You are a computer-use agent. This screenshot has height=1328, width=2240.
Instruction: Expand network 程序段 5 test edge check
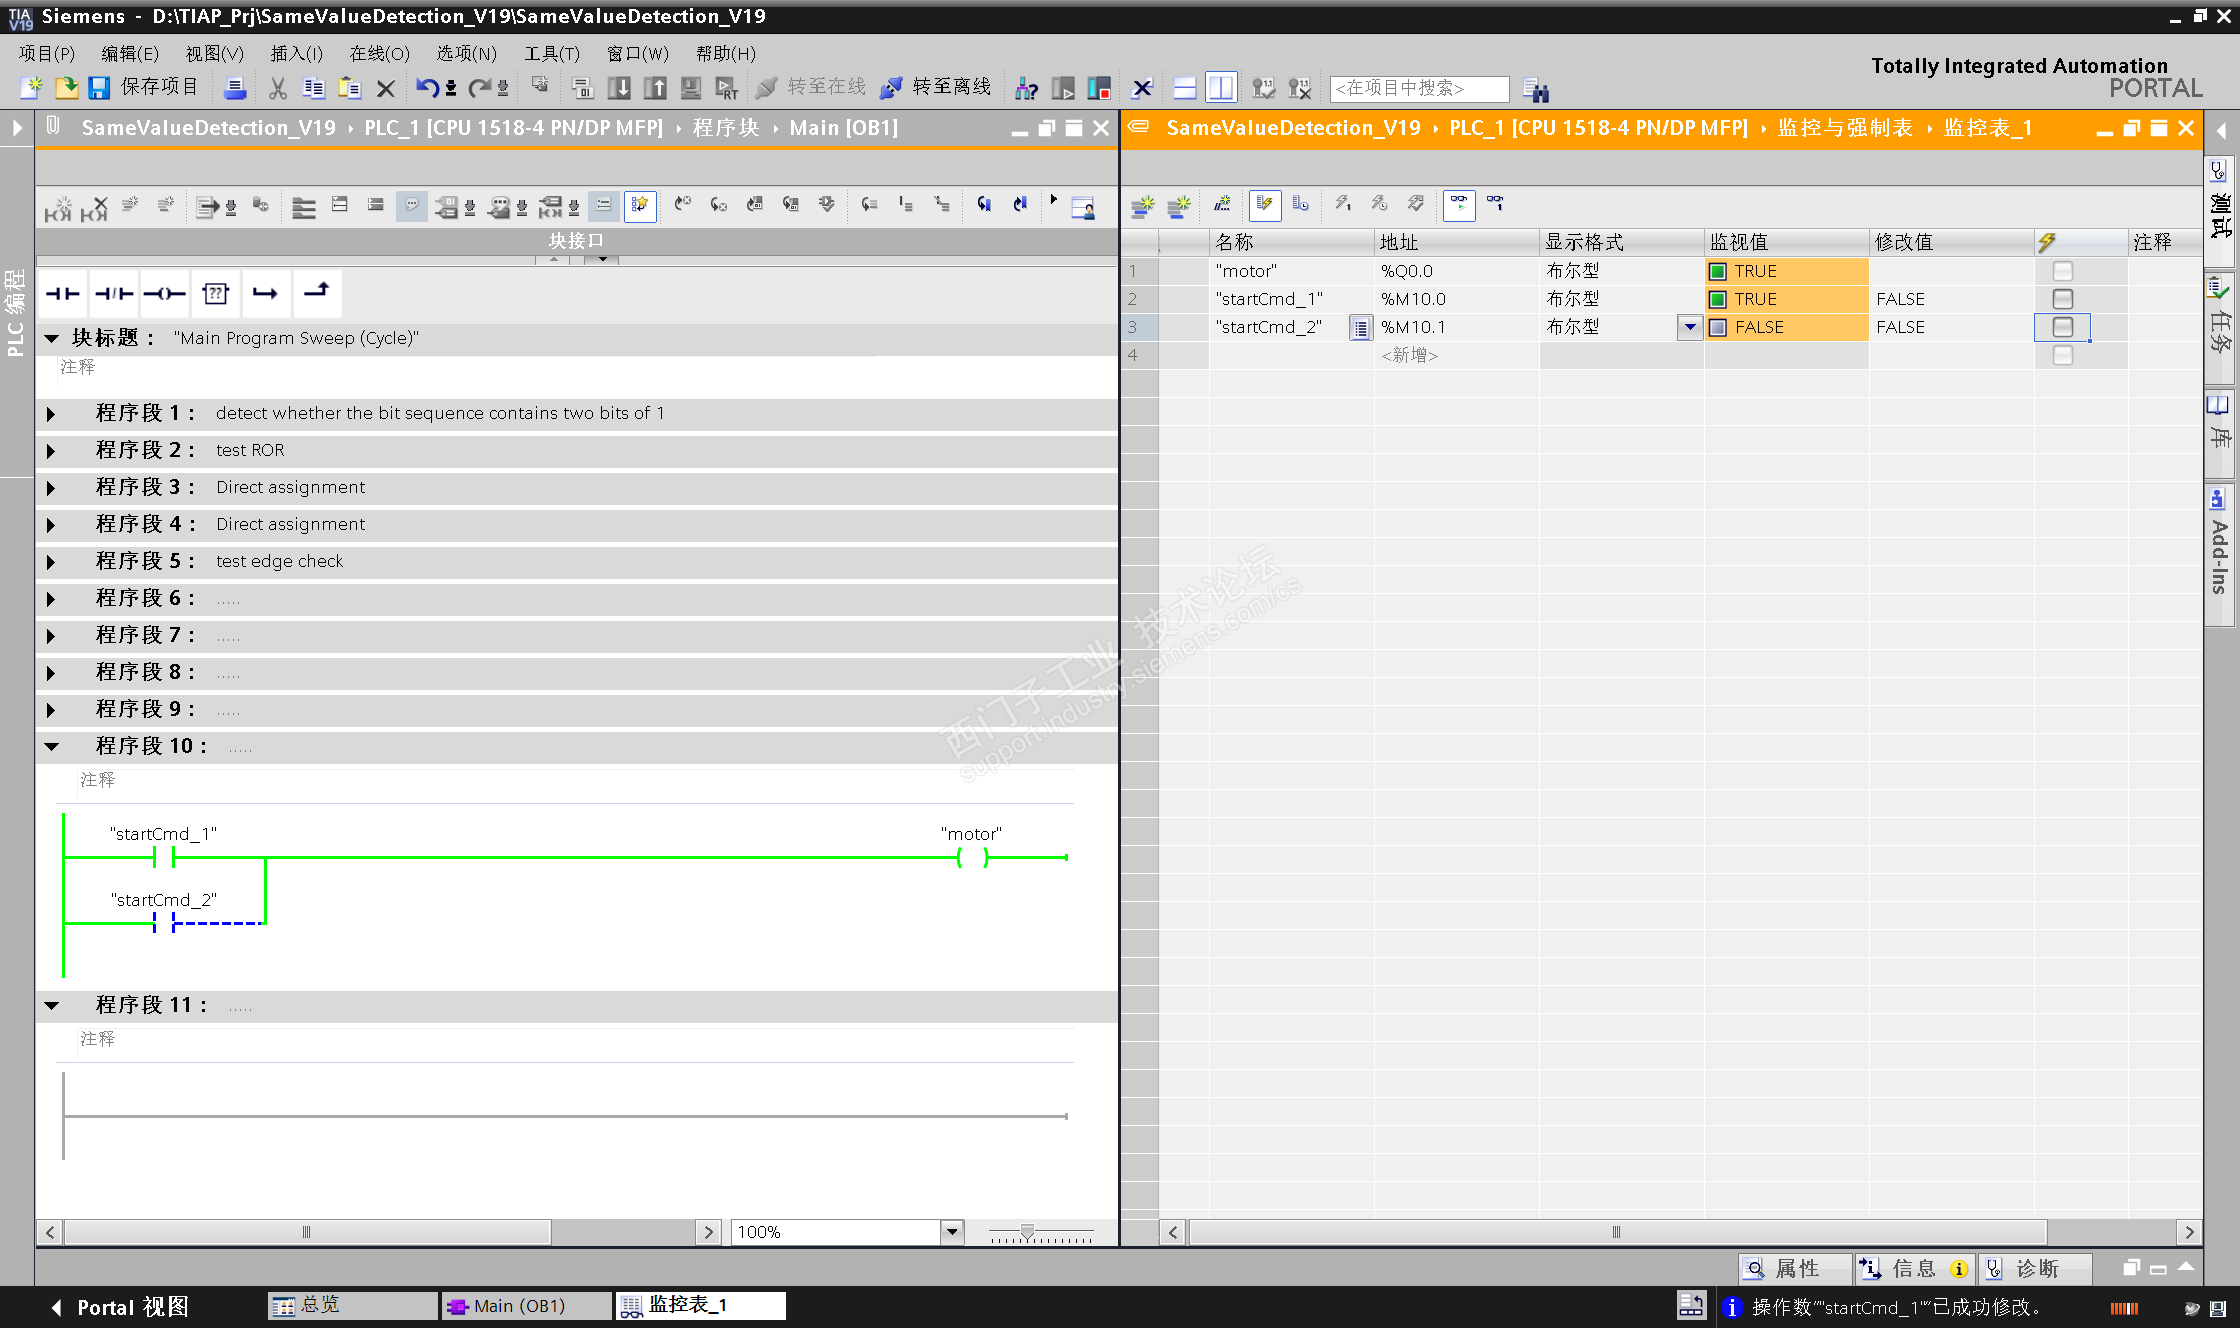coord(51,562)
